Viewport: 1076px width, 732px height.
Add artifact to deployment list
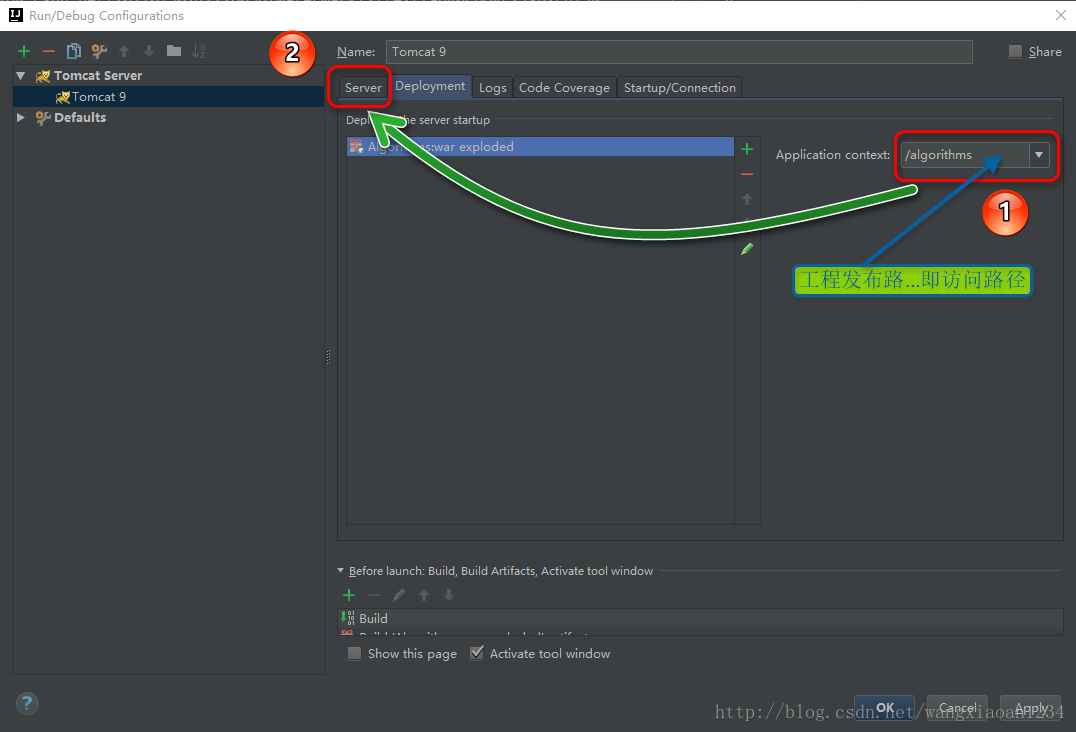coord(747,149)
